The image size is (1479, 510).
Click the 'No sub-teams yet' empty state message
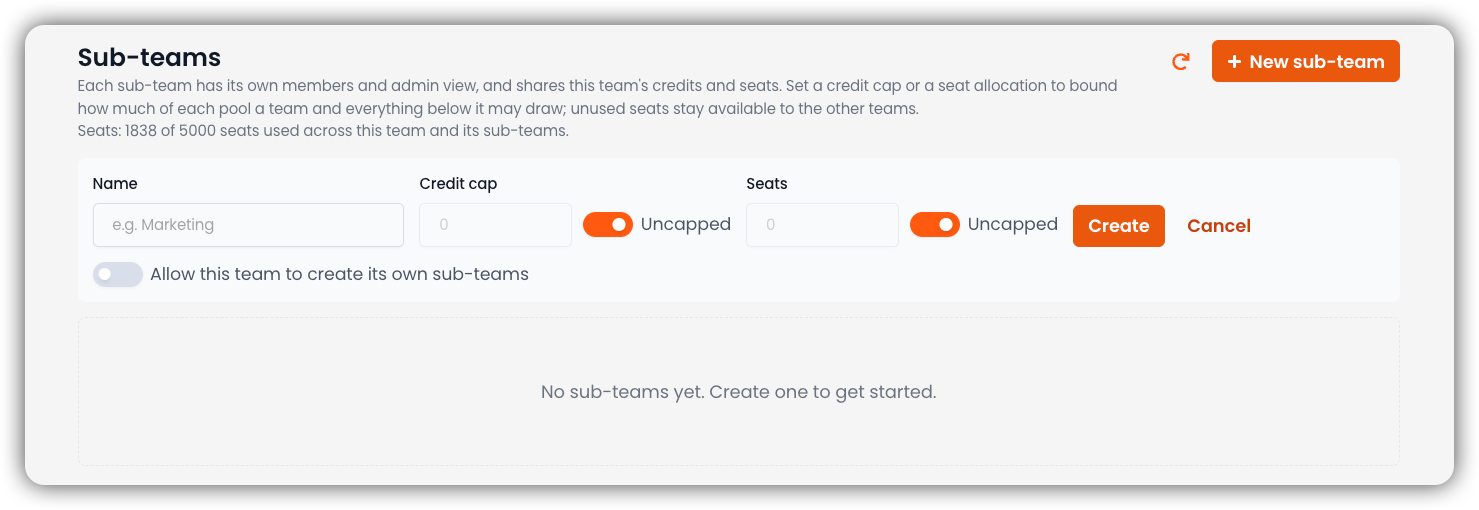click(738, 392)
